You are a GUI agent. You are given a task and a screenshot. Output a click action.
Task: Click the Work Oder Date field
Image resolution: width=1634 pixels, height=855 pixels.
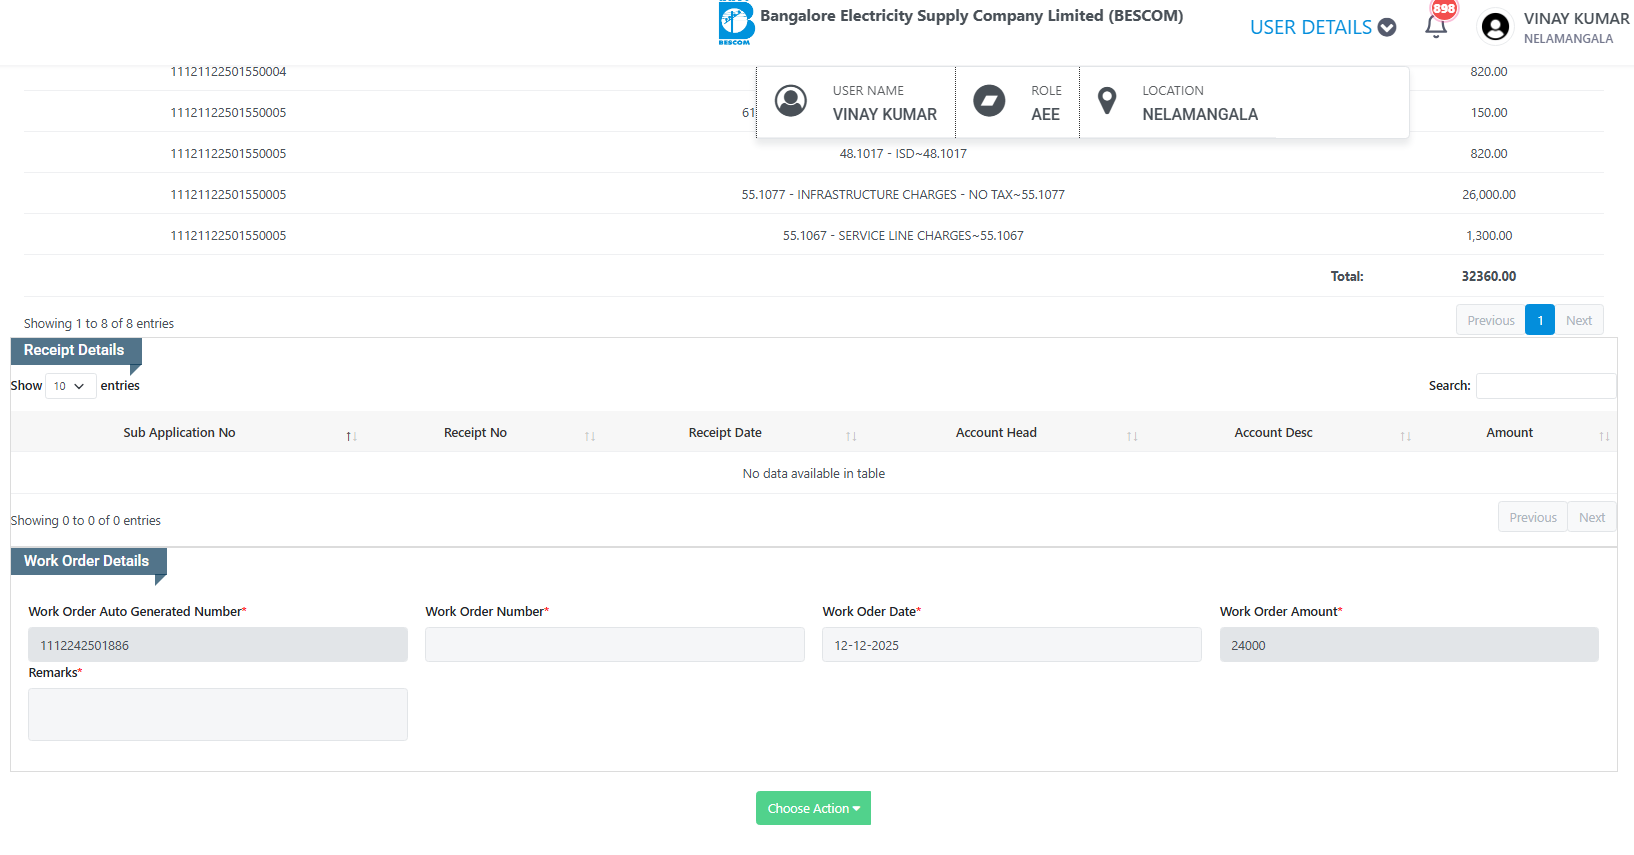point(1012,645)
